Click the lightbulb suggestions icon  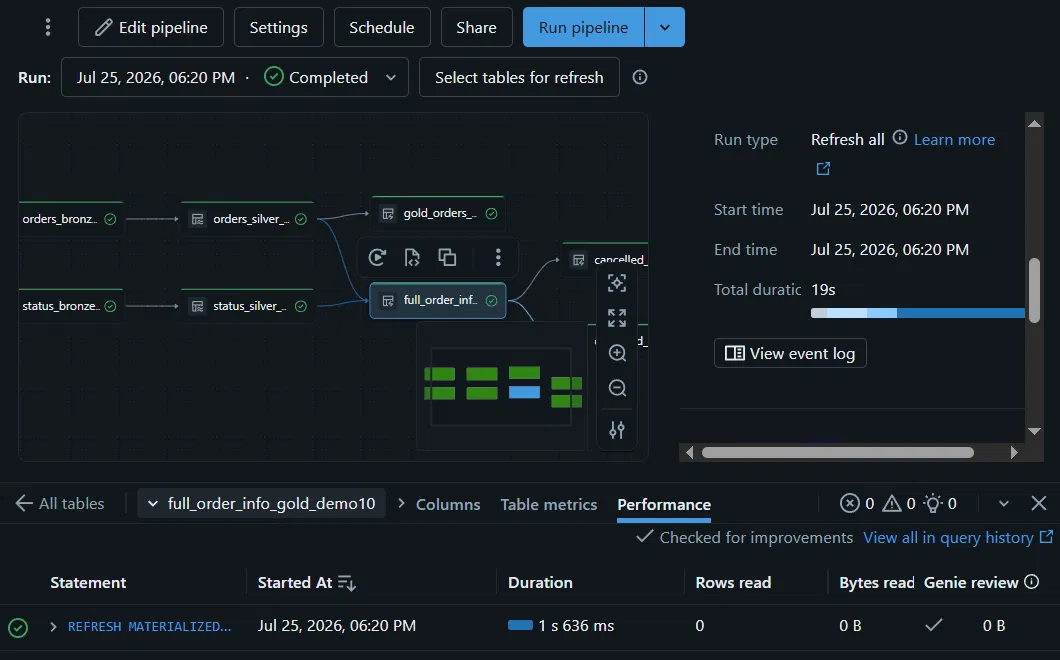[x=933, y=503]
